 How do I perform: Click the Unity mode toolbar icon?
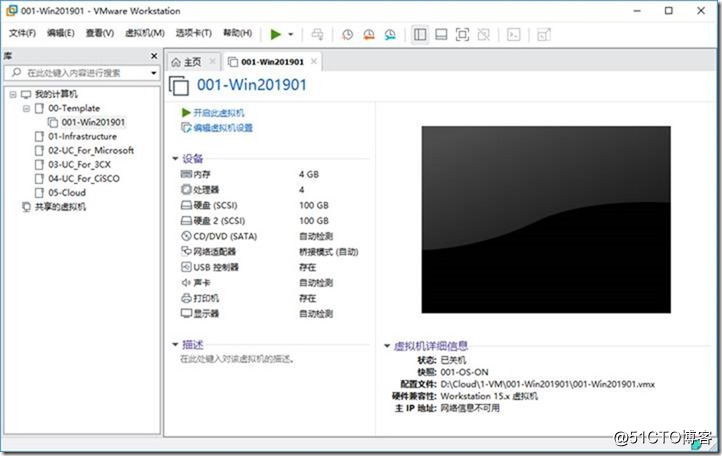pos(483,34)
